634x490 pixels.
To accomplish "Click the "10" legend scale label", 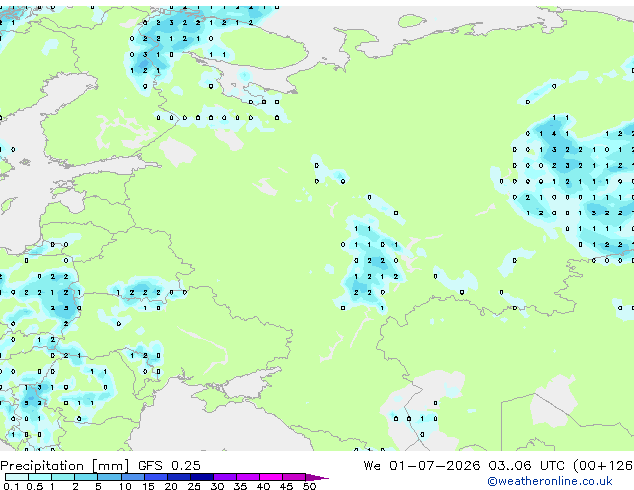I will click(x=125, y=486).
